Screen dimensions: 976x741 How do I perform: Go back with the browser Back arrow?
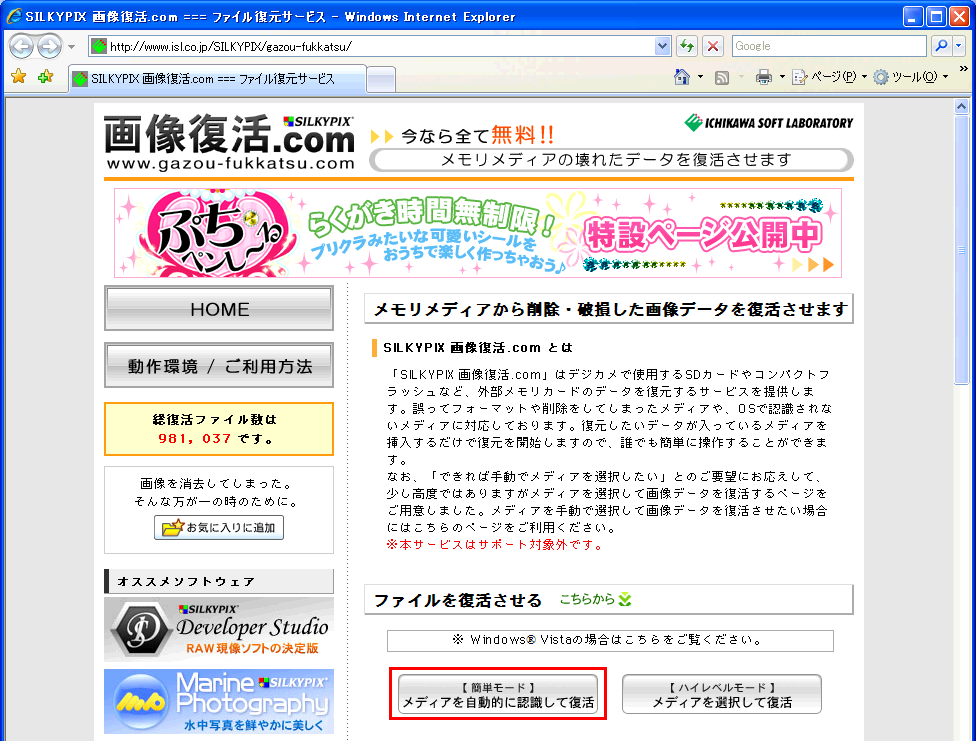point(21,46)
